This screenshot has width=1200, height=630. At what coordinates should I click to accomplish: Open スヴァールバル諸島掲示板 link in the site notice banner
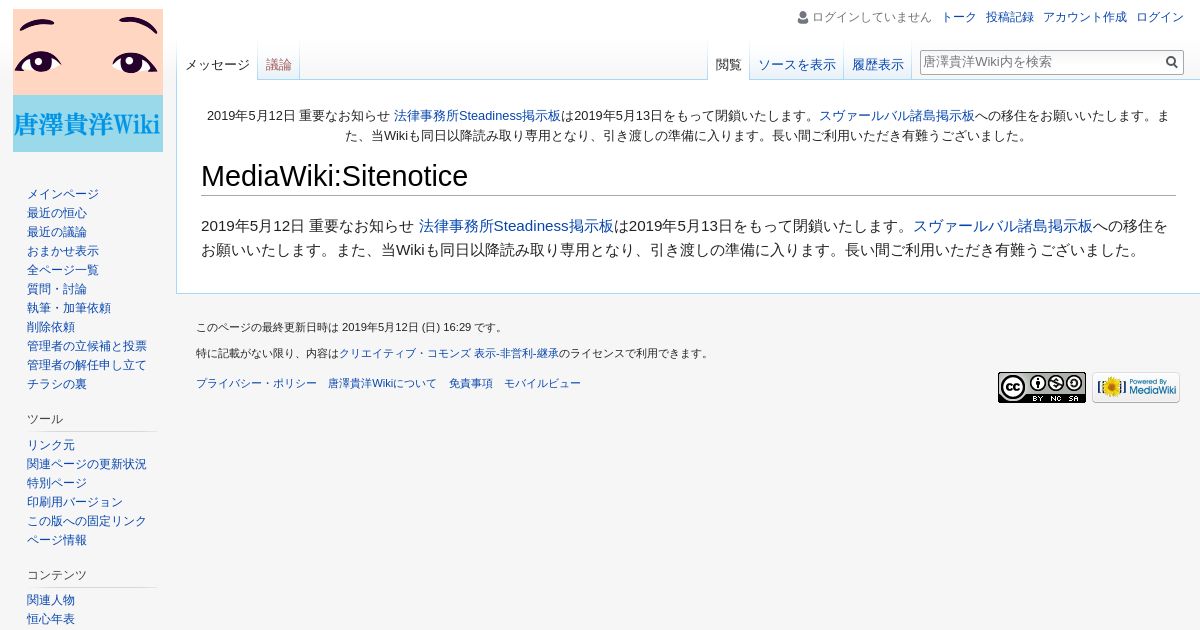(x=897, y=116)
